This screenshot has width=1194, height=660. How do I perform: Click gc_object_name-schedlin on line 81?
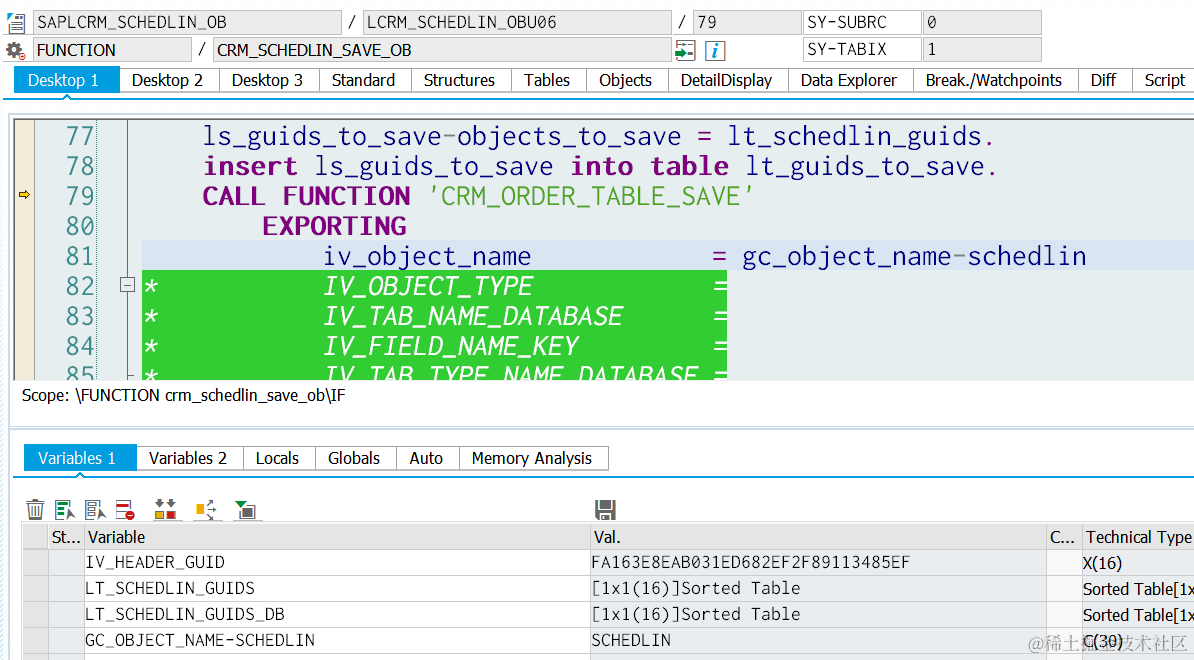coord(914,257)
